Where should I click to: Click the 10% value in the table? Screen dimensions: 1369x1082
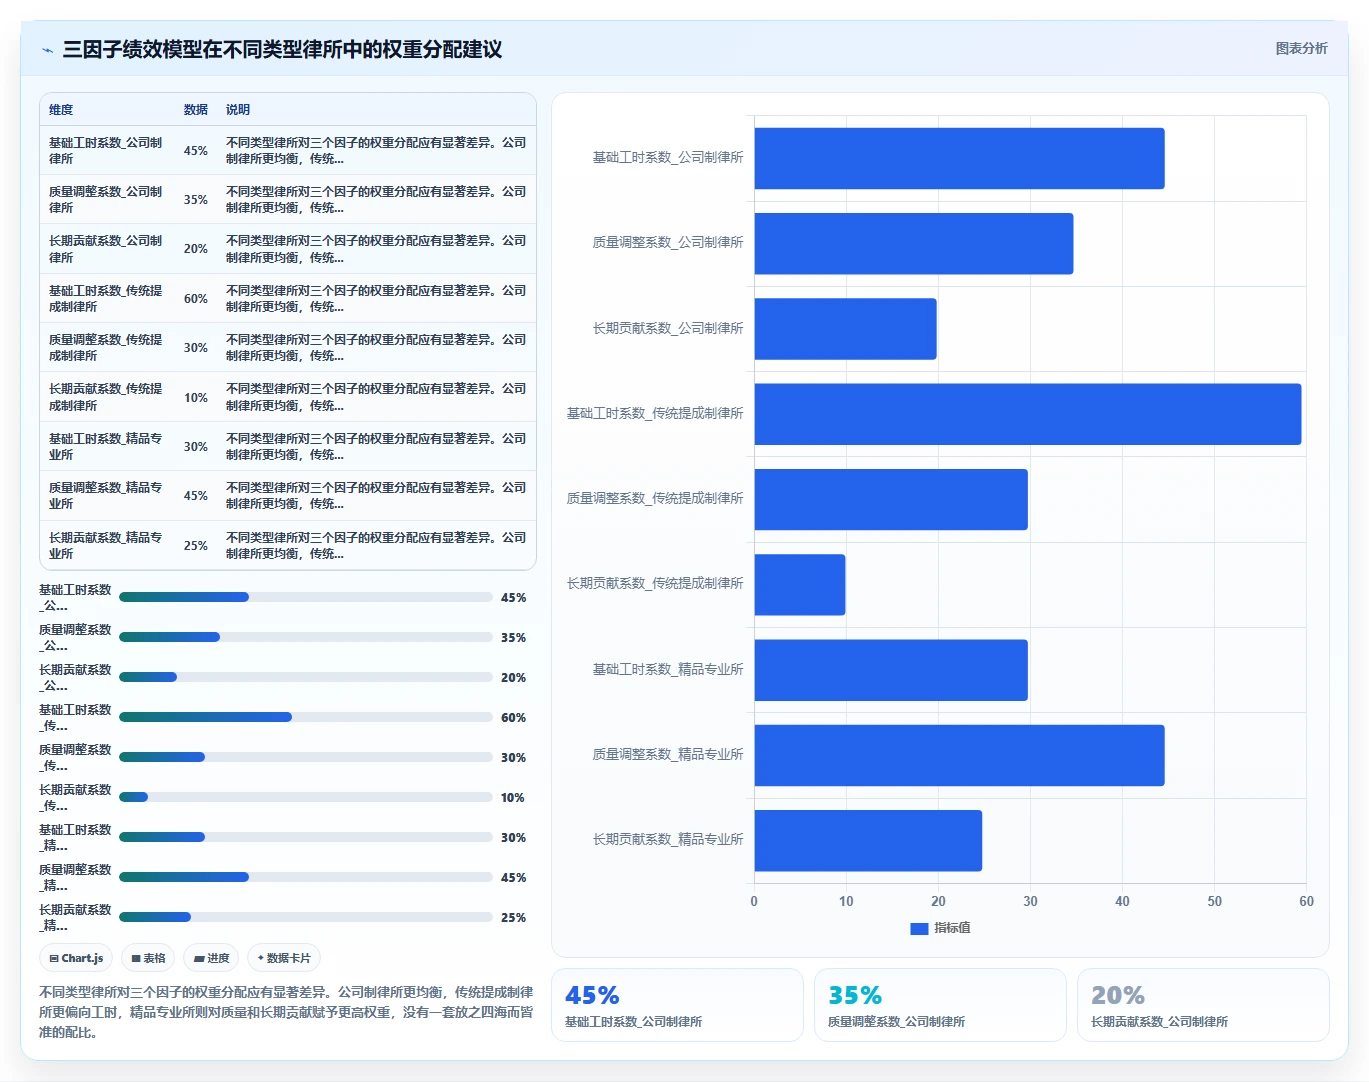pyautogui.click(x=195, y=398)
